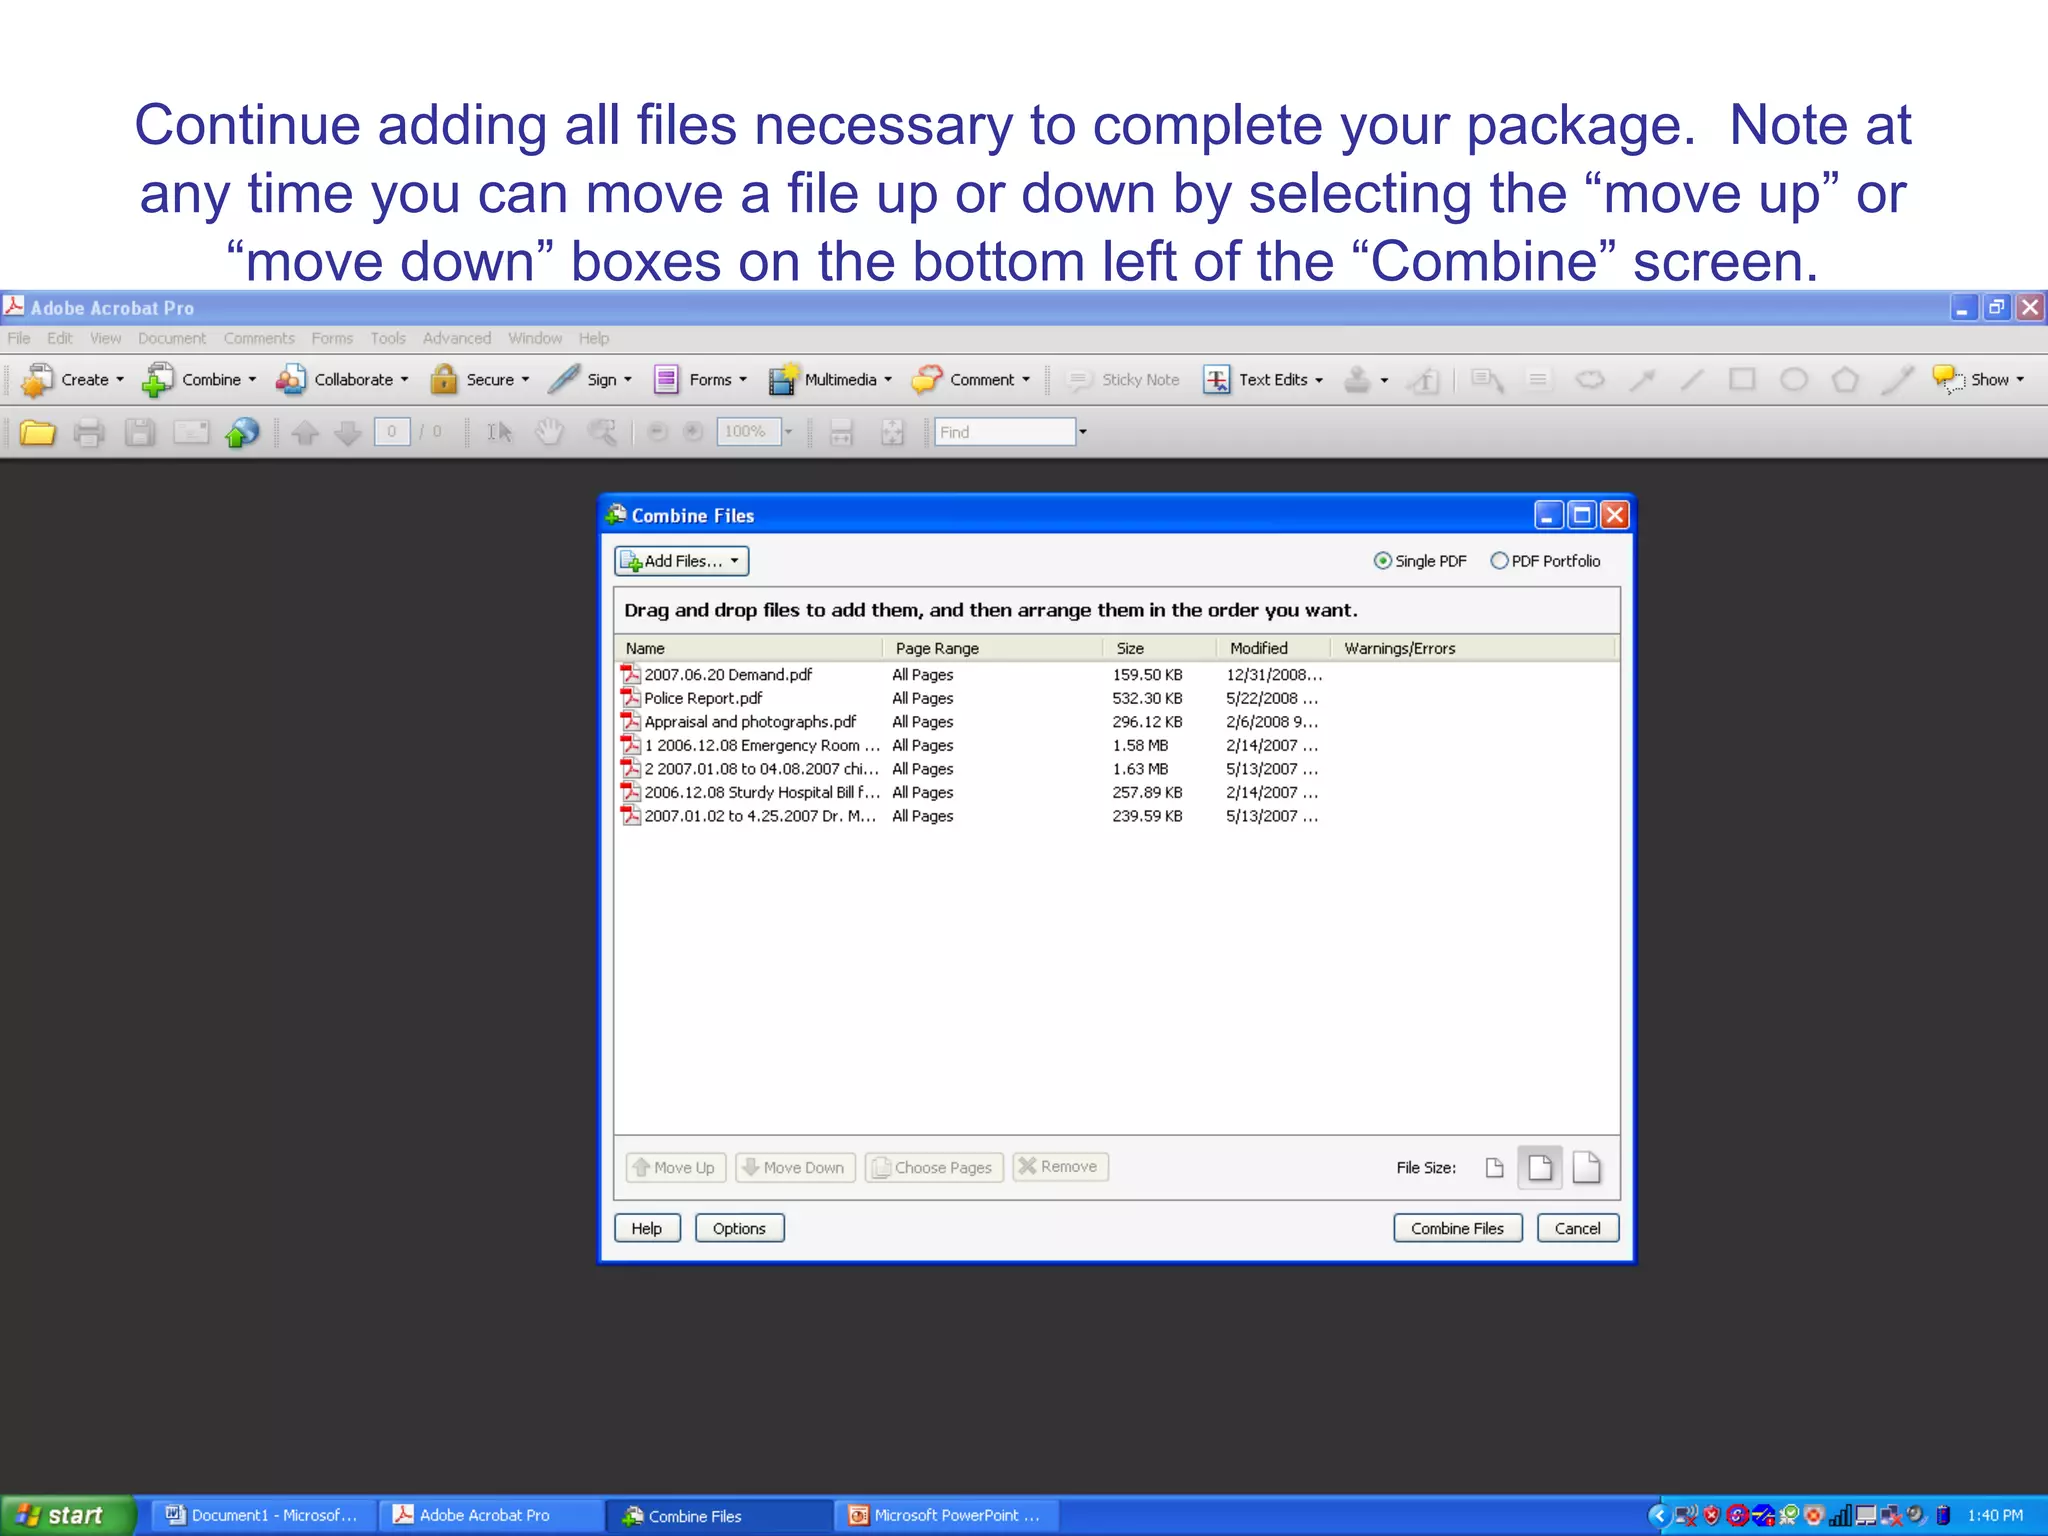2048x1536 pixels.
Task: Click the Move Down button
Action: (x=795, y=1167)
